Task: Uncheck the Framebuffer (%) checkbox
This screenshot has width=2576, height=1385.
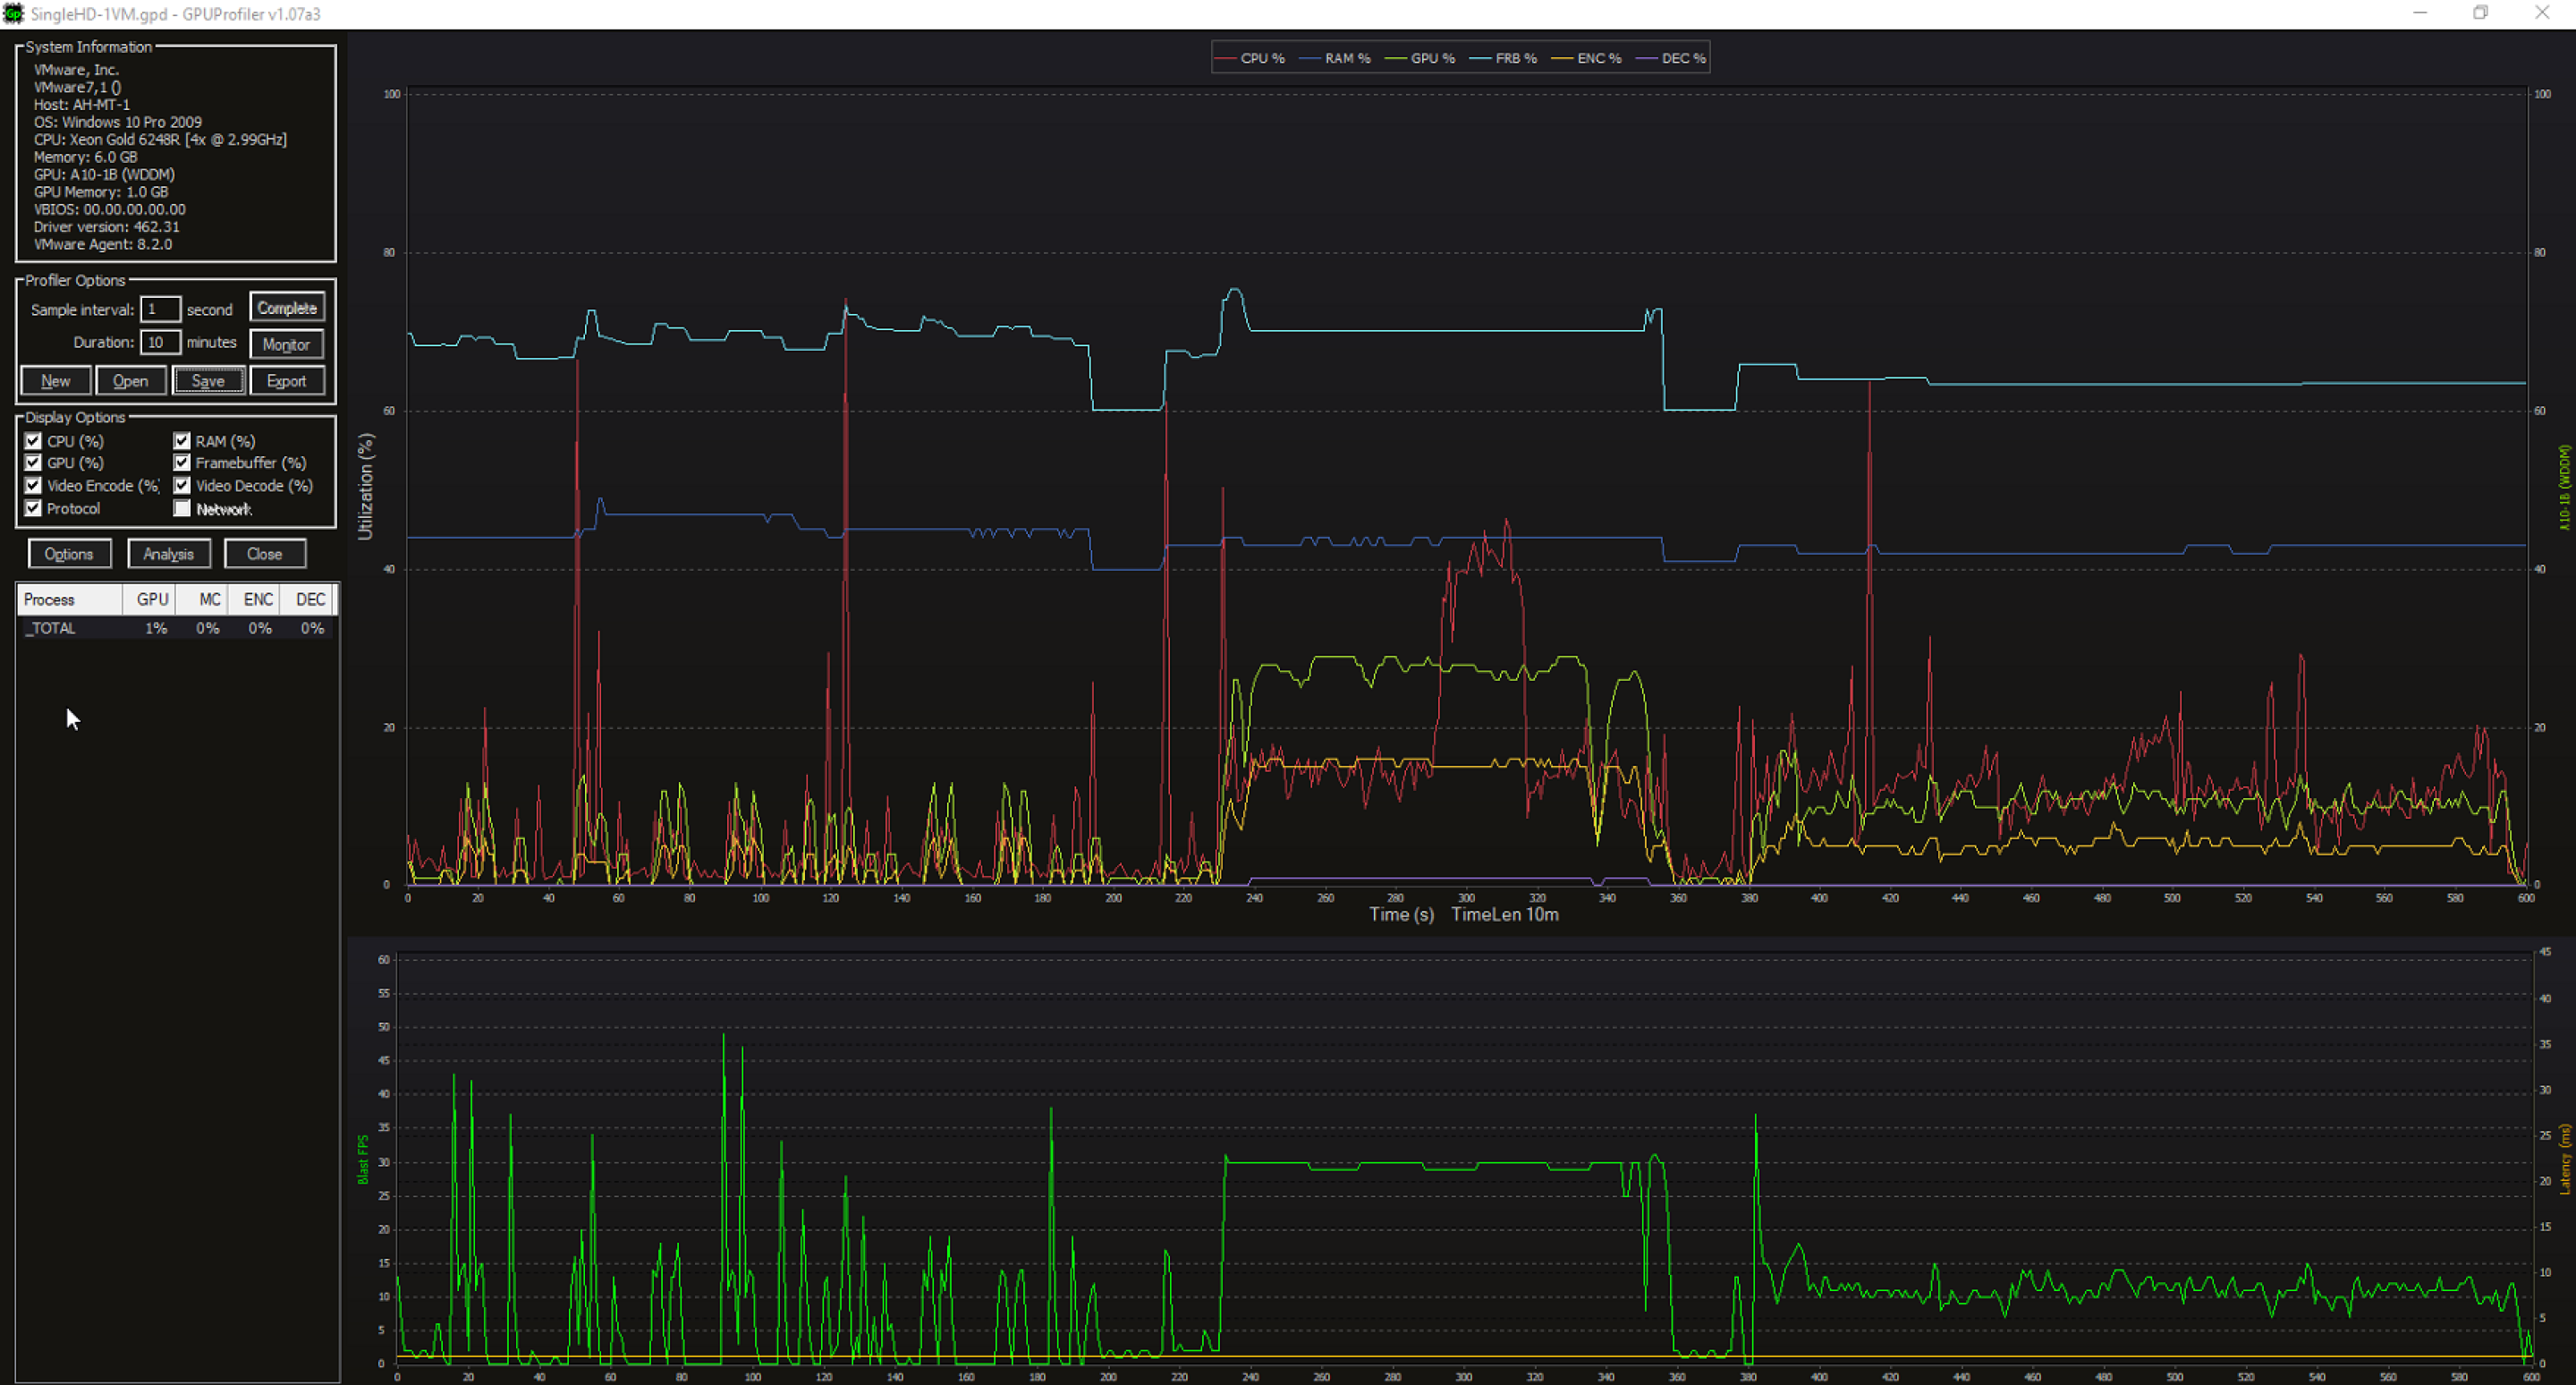Action: tap(182, 462)
